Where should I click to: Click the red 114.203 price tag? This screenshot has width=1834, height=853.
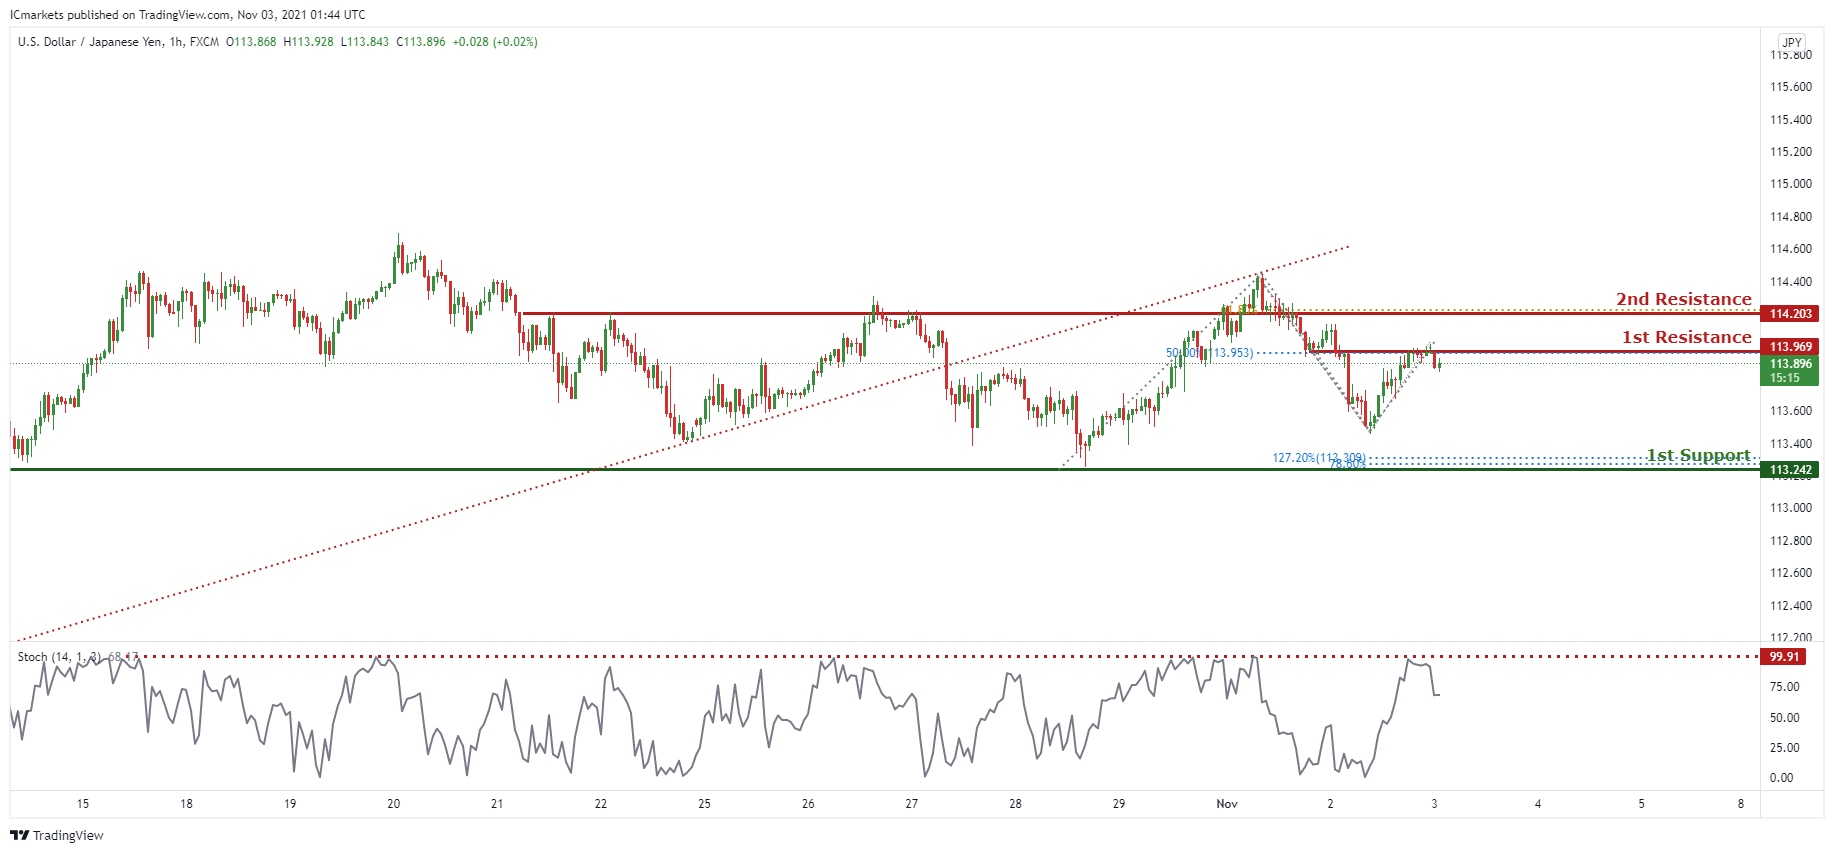[x=1789, y=314]
